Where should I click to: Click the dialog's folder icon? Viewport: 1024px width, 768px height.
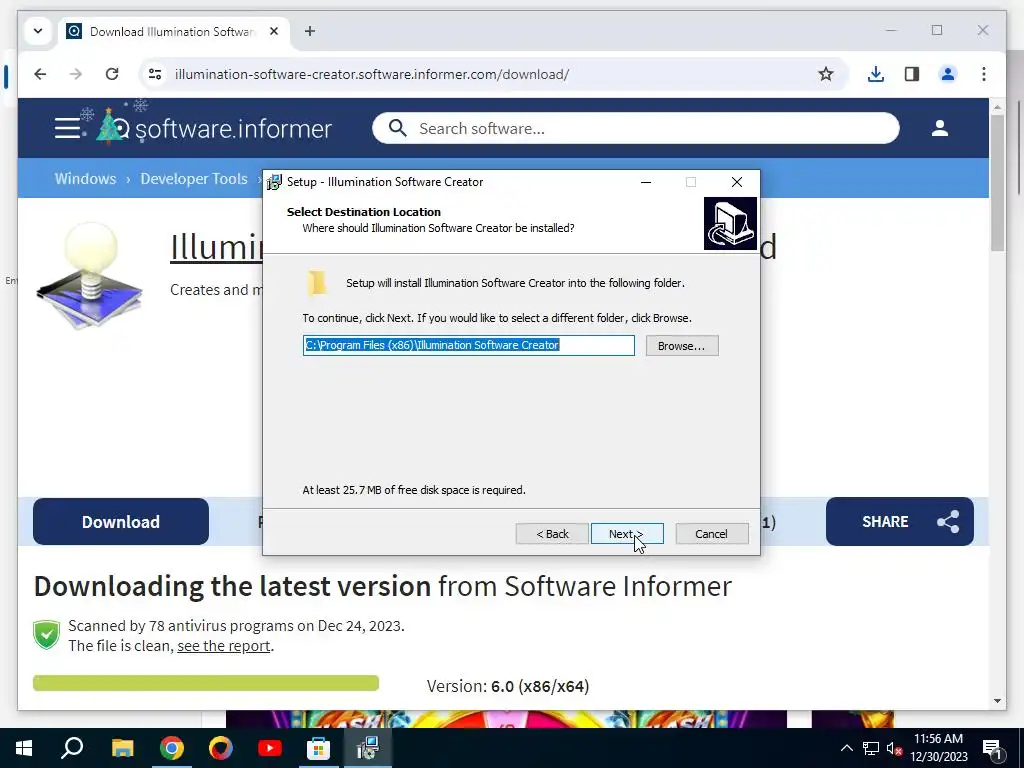pos(317,283)
